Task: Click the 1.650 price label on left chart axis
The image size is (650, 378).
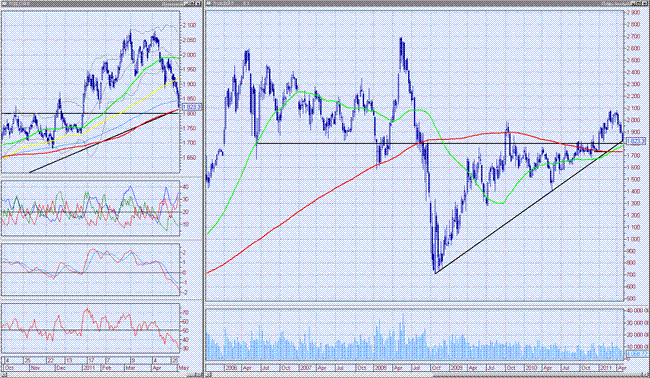Action: point(189,158)
